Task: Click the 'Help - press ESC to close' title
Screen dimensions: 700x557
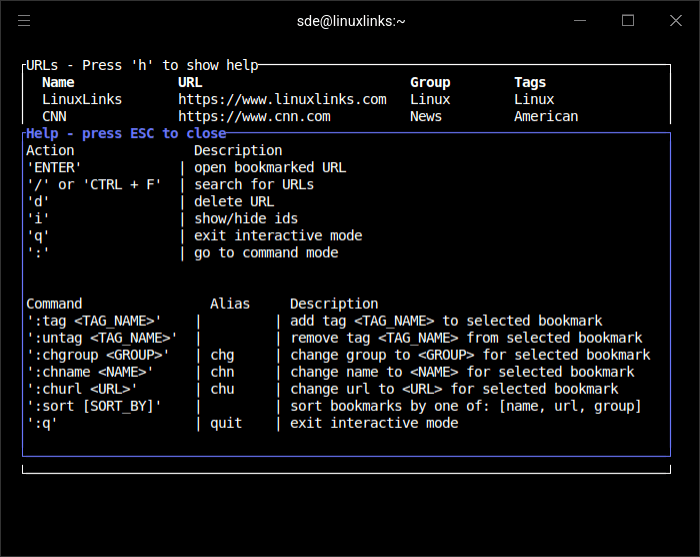Action: (126, 133)
